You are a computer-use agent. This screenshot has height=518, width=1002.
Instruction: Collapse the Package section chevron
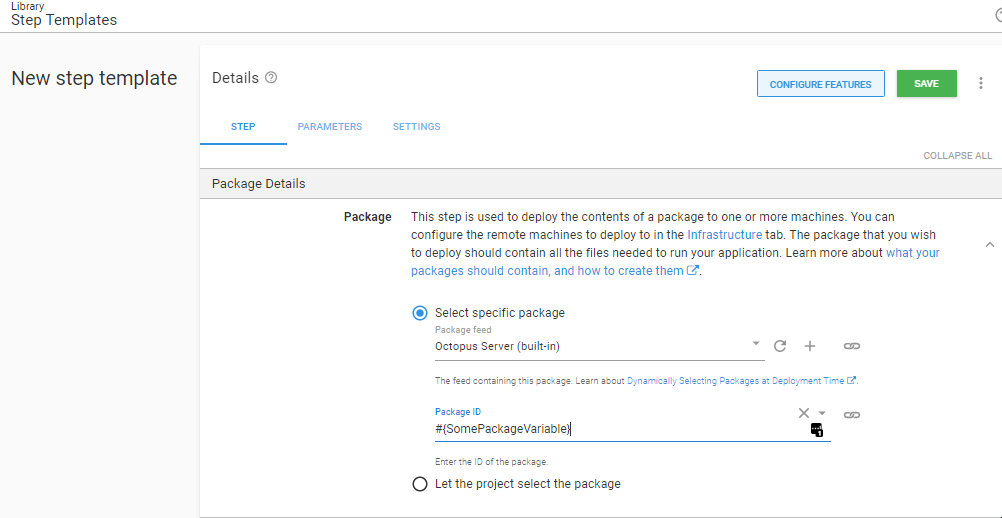pyautogui.click(x=990, y=245)
